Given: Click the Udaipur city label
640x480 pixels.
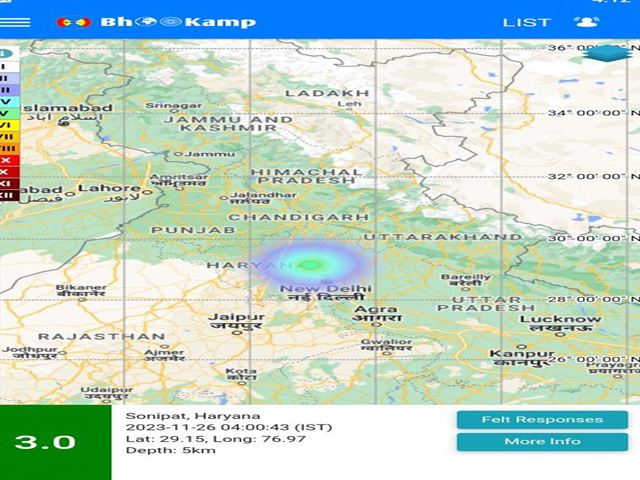Looking at the screenshot, I should coord(107,393).
